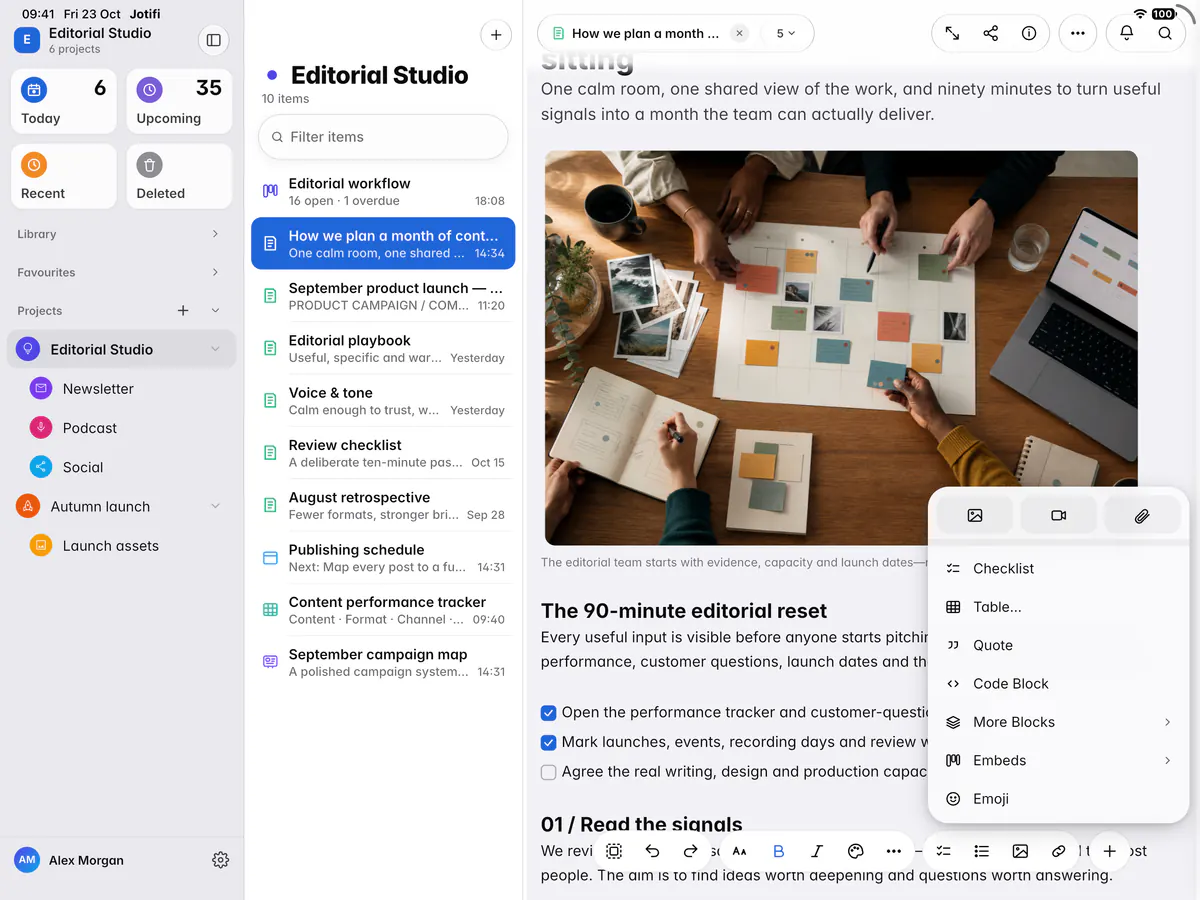Image resolution: width=1200 pixels, height=900 pixels.
Task: Open the Podcast sub-project
Action: tap(122, 428)
